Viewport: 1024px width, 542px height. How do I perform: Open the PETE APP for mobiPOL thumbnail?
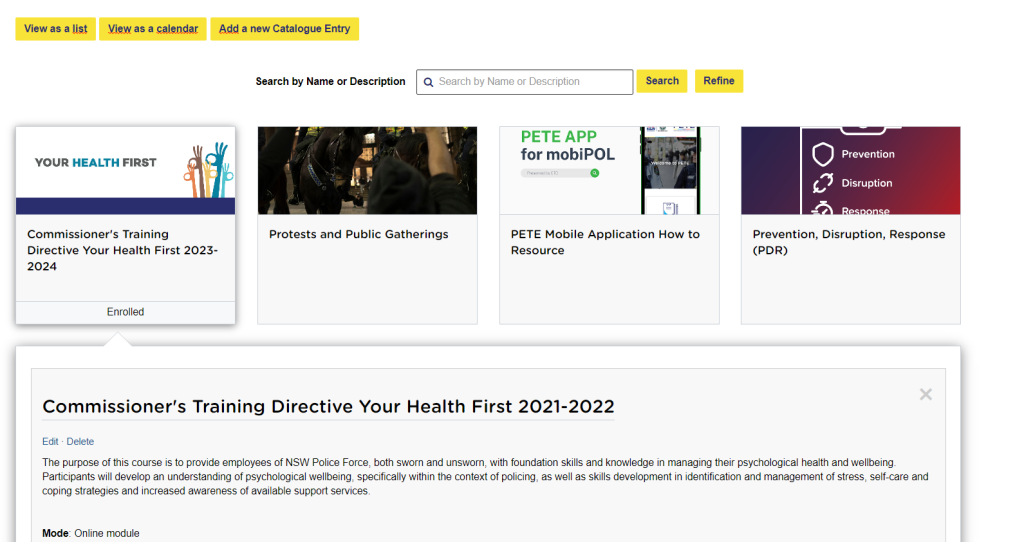point(609,170)
